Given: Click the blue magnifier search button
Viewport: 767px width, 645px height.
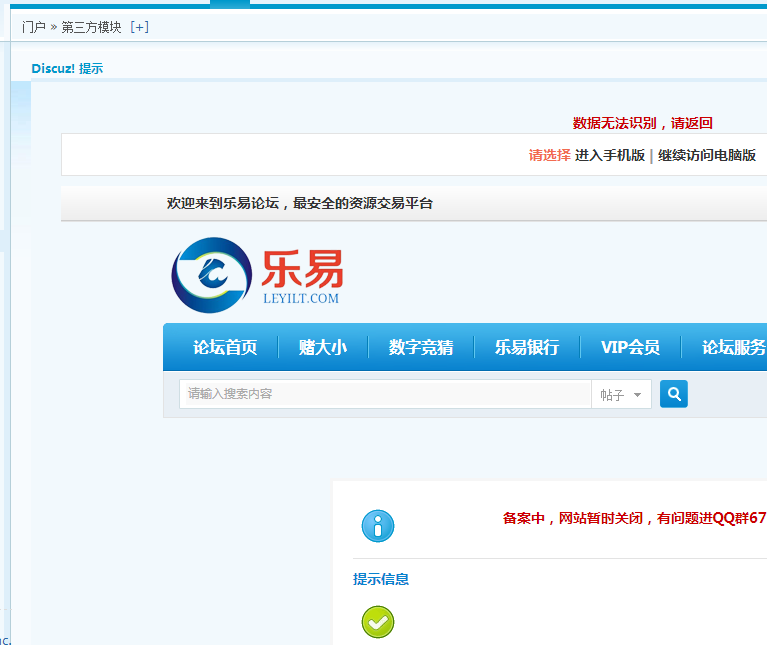Looking at the screenshot, I should pos(674,394).
